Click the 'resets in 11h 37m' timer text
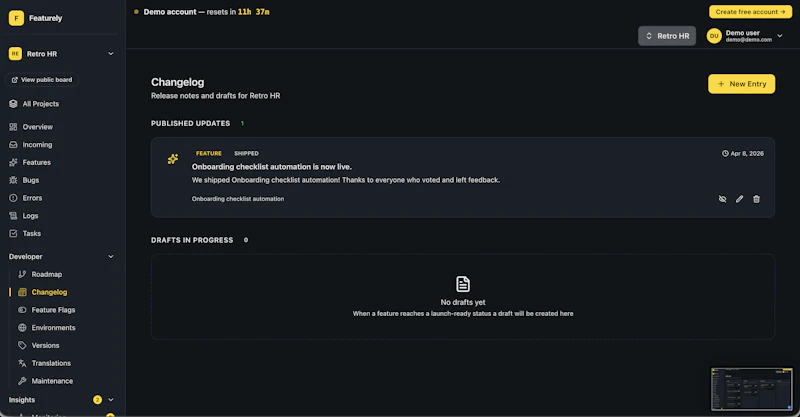The image size is (800, 417). 238,12
